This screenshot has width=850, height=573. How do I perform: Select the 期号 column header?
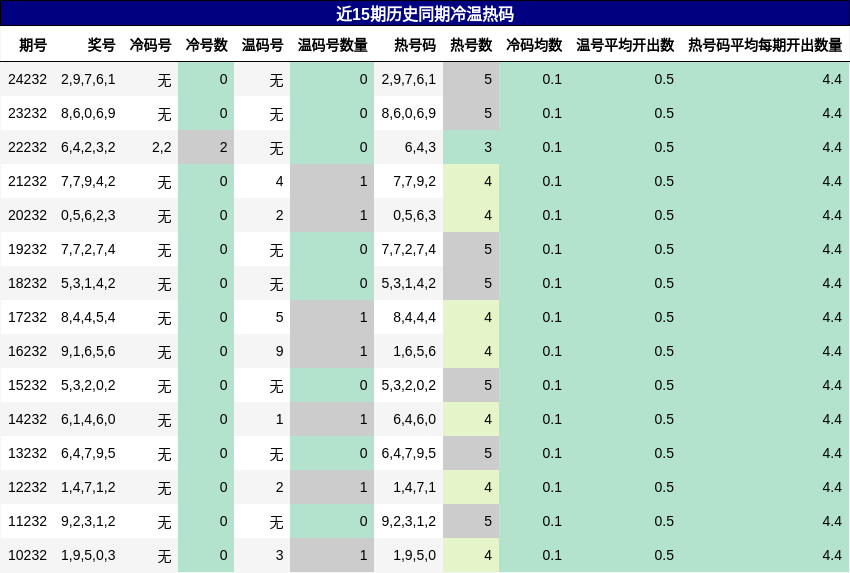33,45
